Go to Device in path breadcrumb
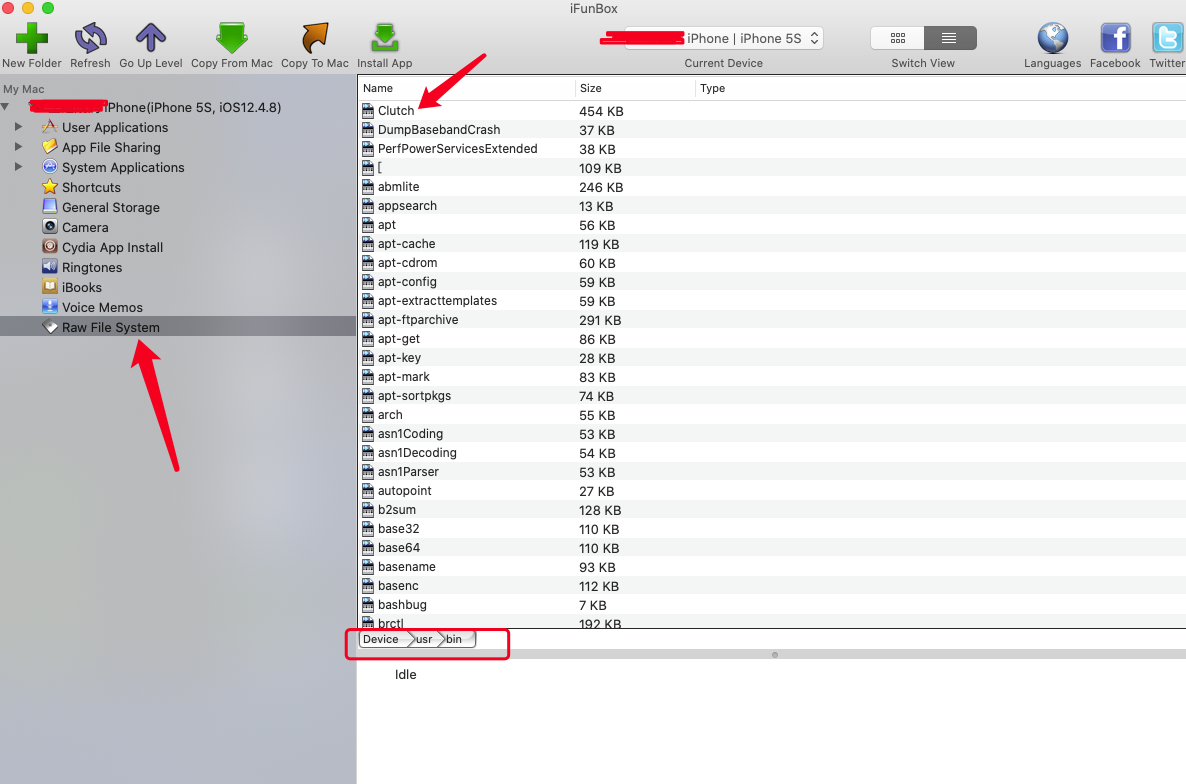Image resolution: width=1186 pixels, height=784 pixels. click(x=381, y=640)
